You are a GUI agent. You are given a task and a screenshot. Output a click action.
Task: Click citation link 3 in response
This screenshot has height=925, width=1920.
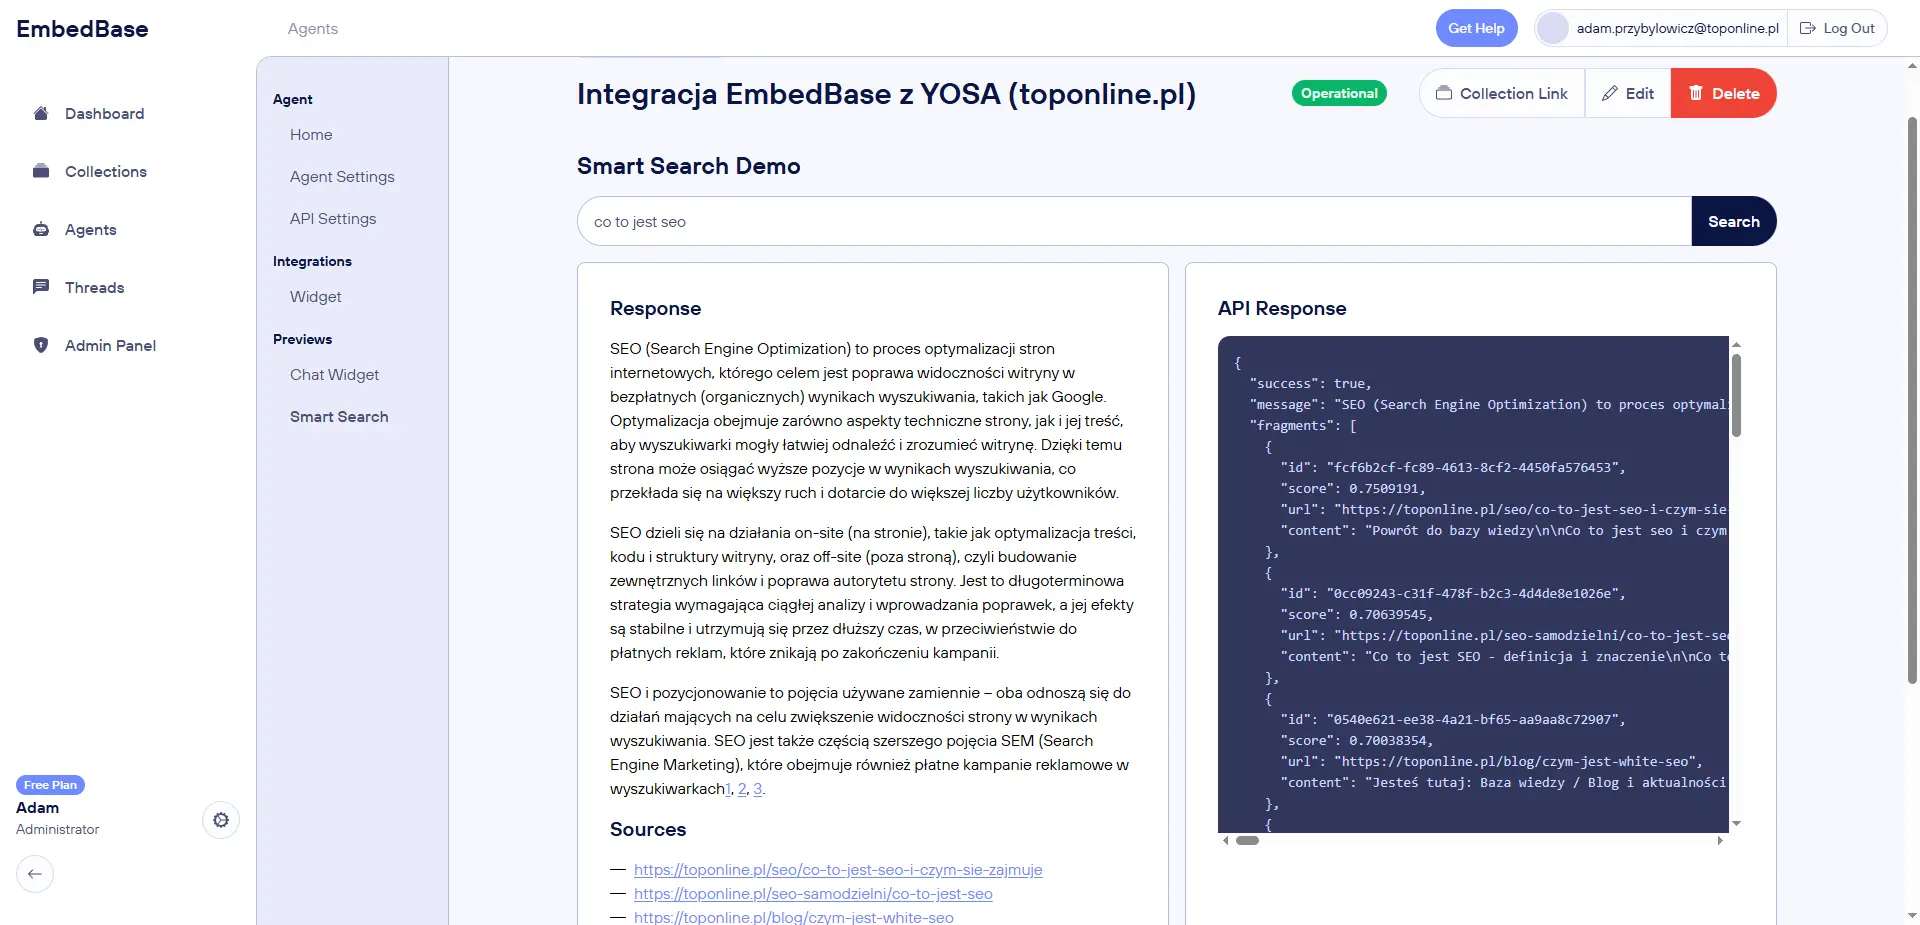[x=757, y=789]
